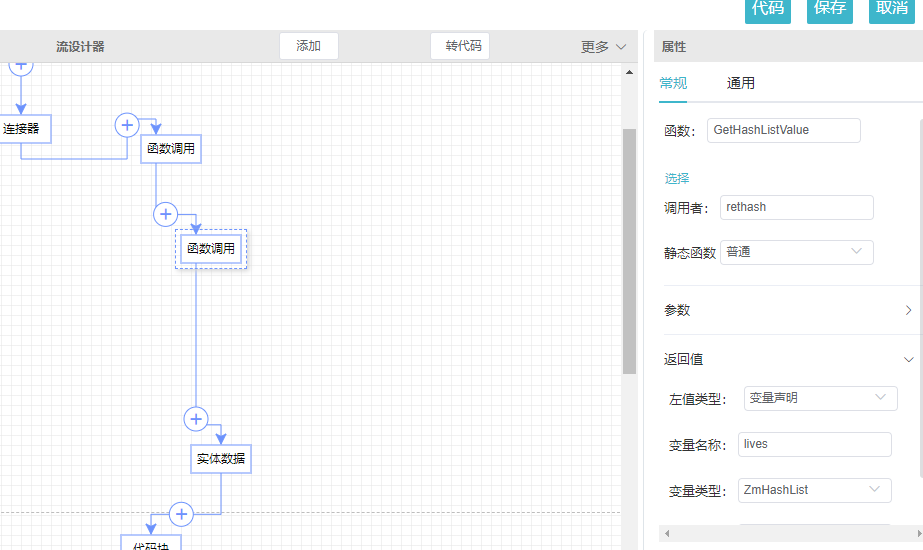Click the 变量名称 input field

pos(814,444)
